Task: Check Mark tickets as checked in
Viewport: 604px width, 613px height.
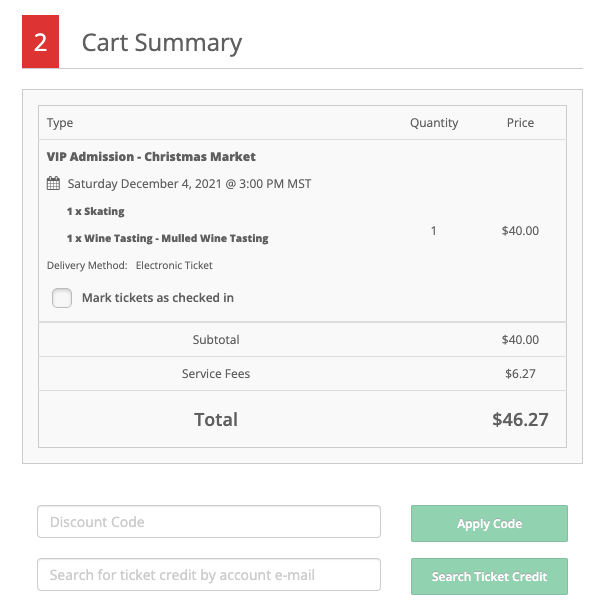Action: pyautogui.click(x=62, y=298)
